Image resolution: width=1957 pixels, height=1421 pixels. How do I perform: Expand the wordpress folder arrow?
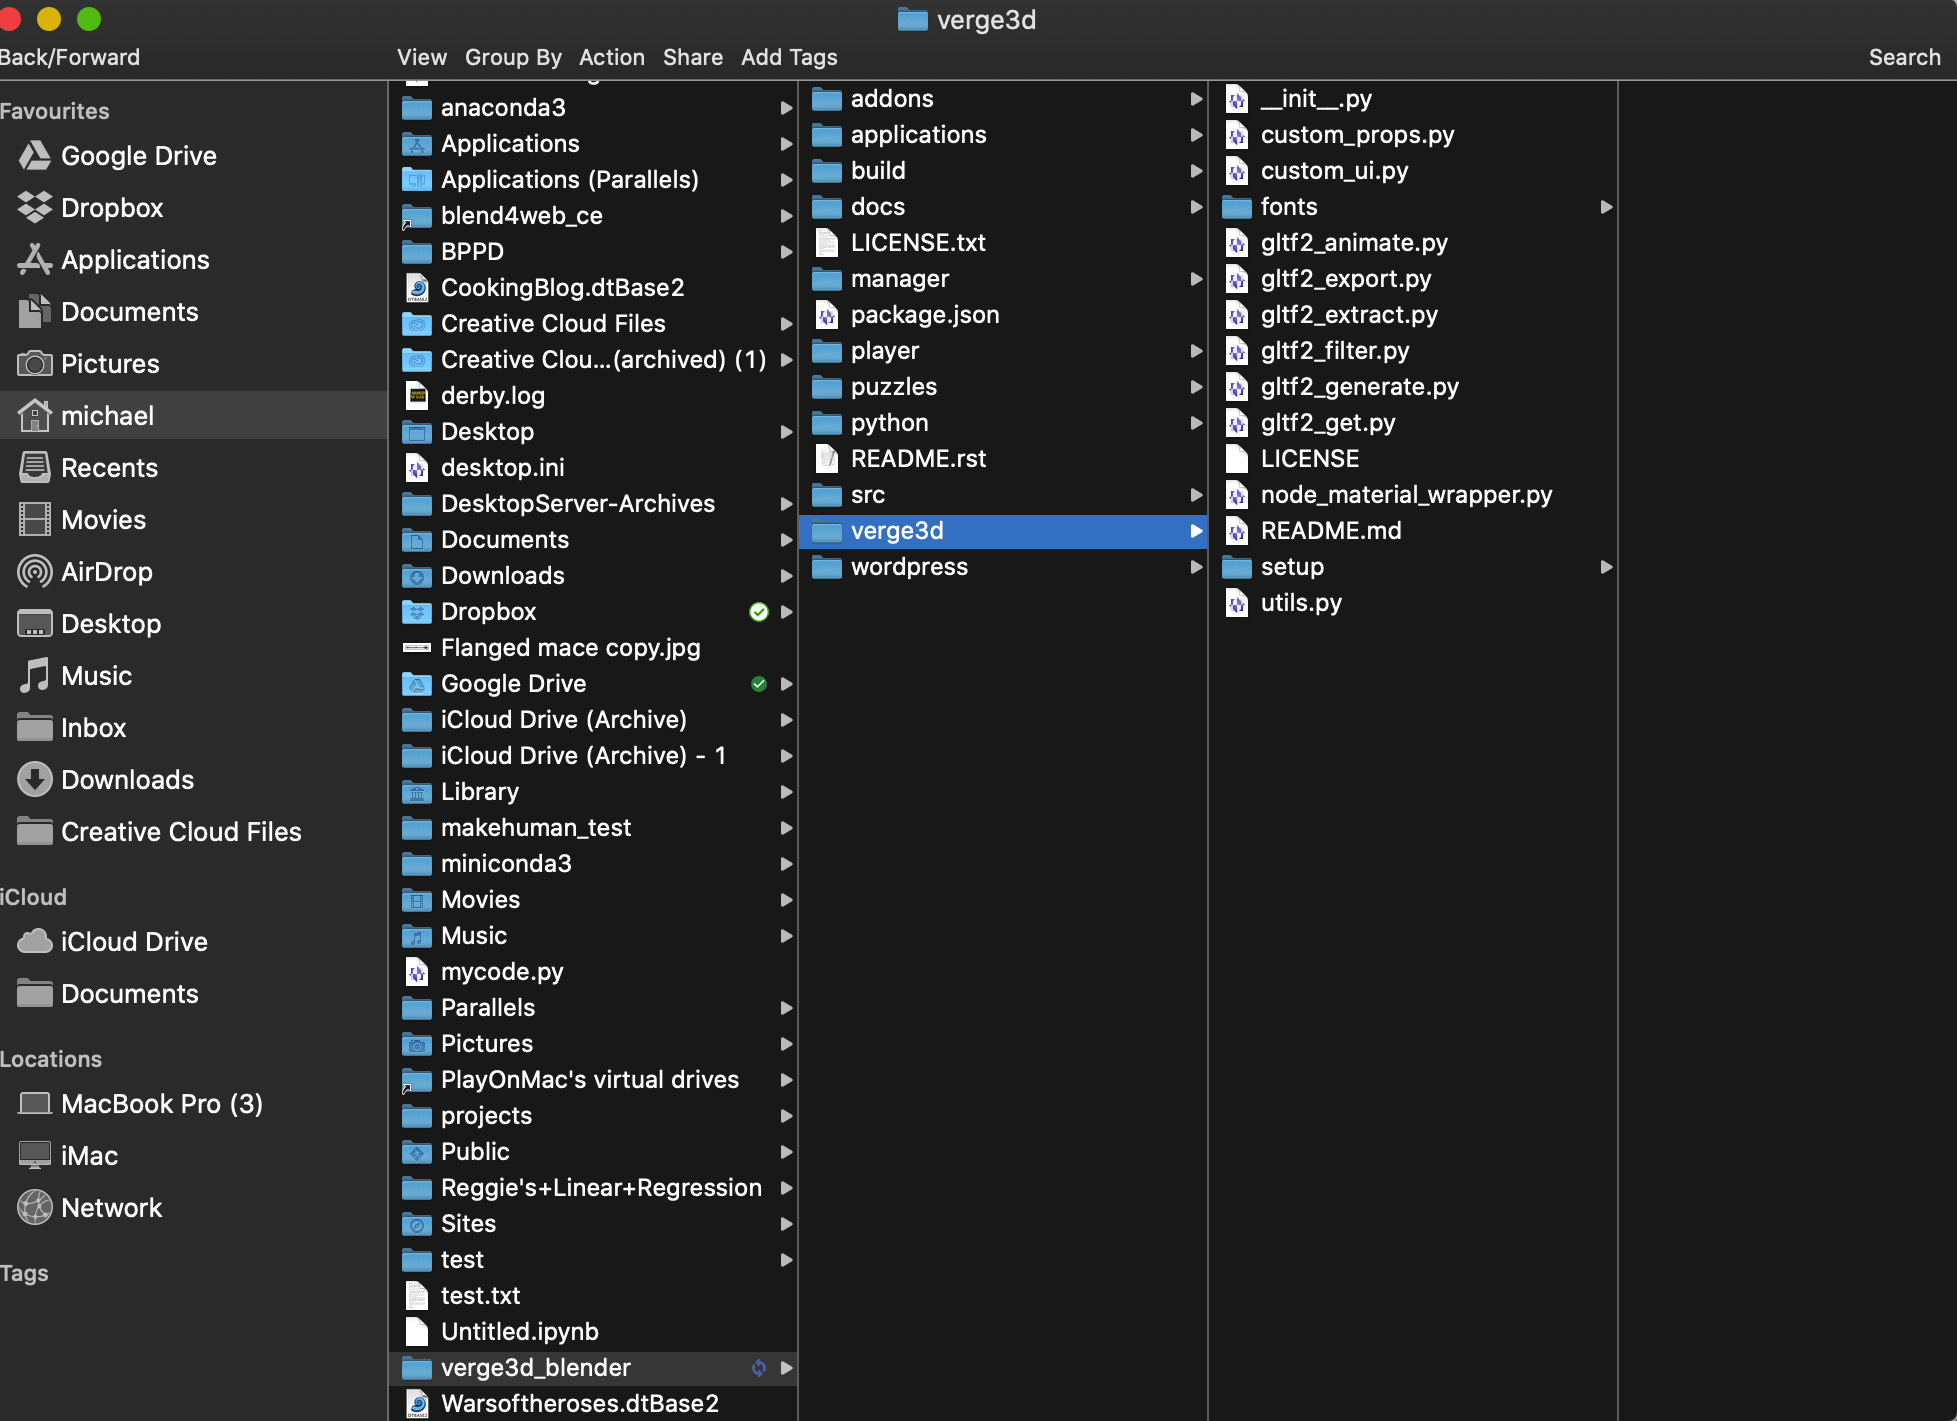coord(1196,567)
